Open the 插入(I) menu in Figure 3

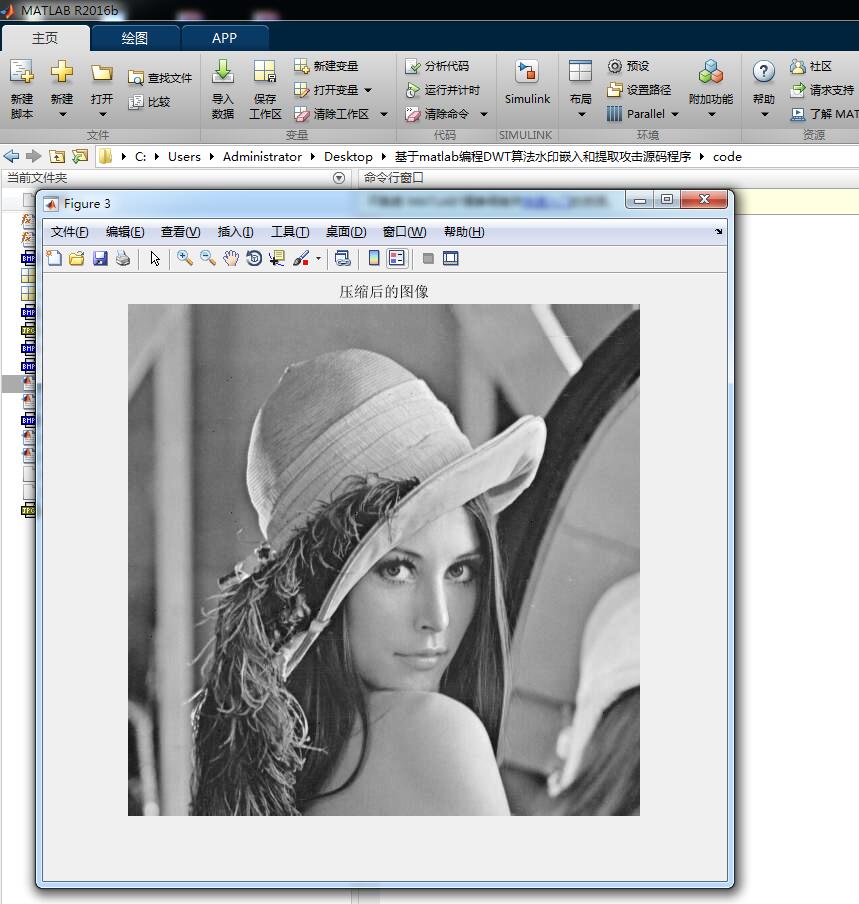pos(235,232)
